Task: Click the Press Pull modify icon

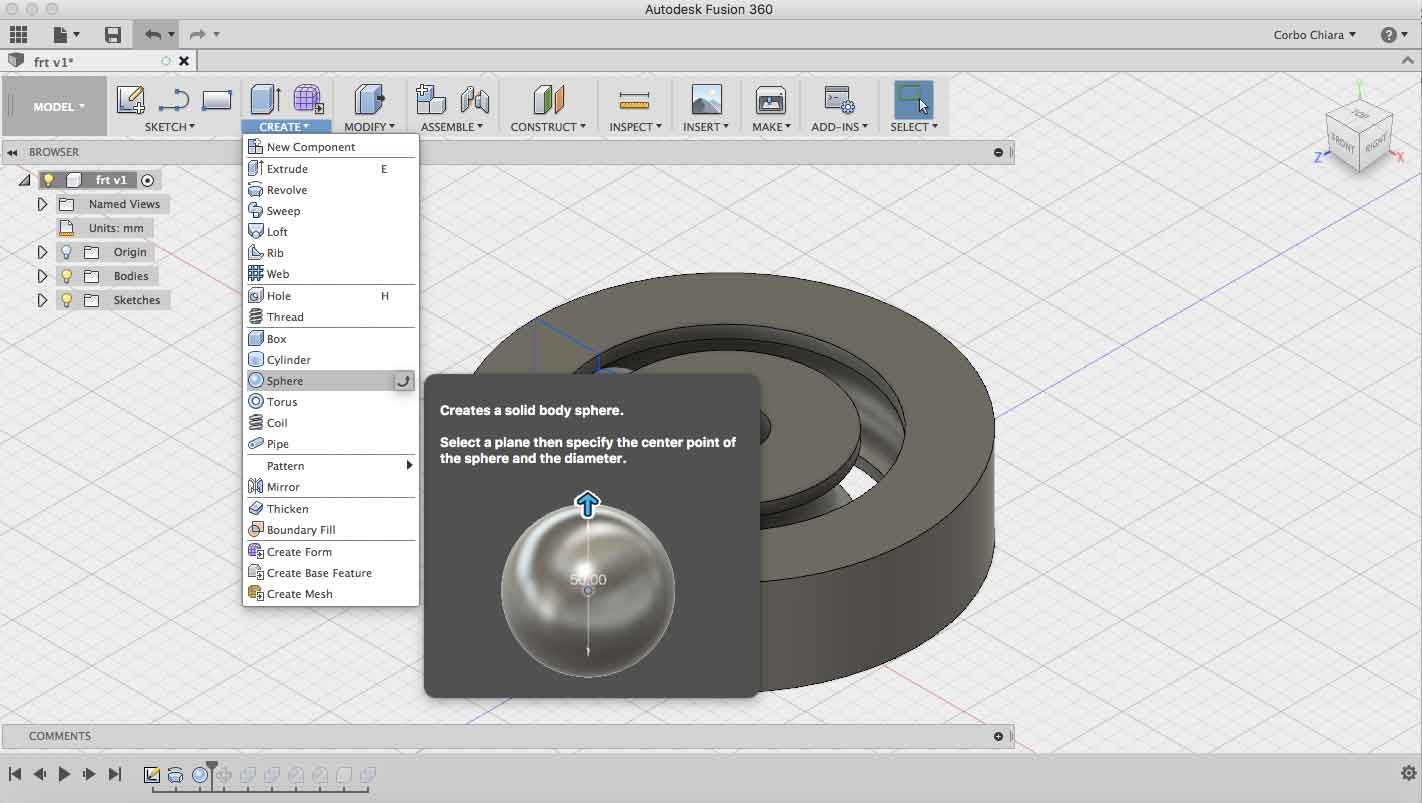Action: (369, 99)
